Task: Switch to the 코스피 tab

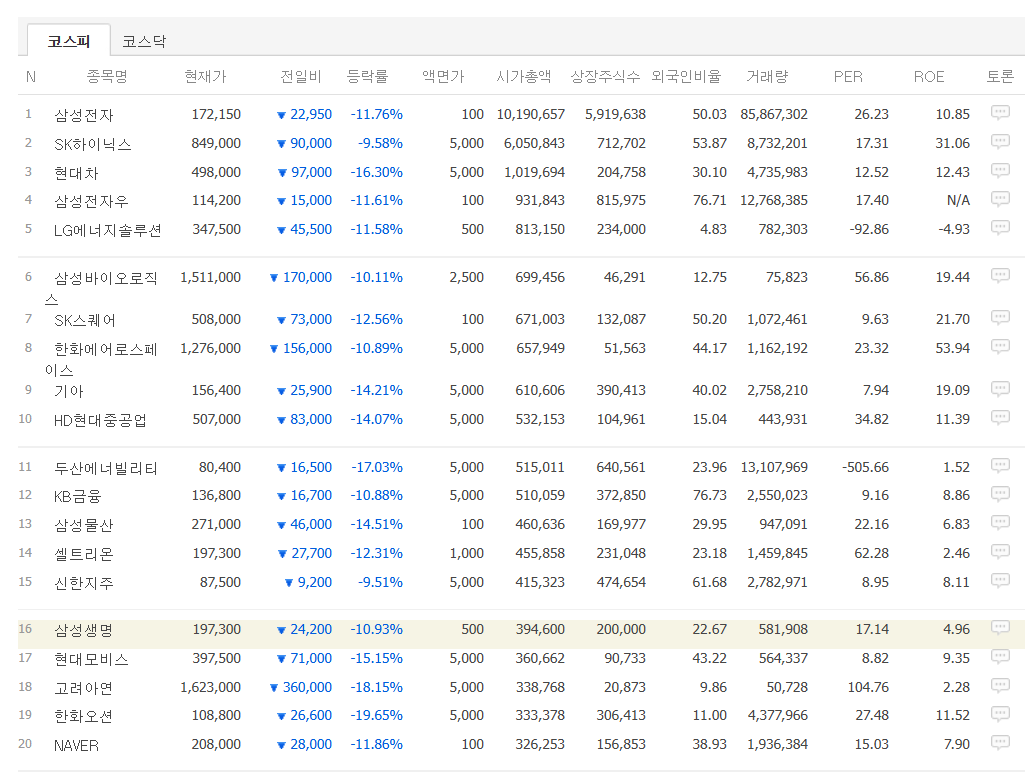Action: [x=69, y=41]
